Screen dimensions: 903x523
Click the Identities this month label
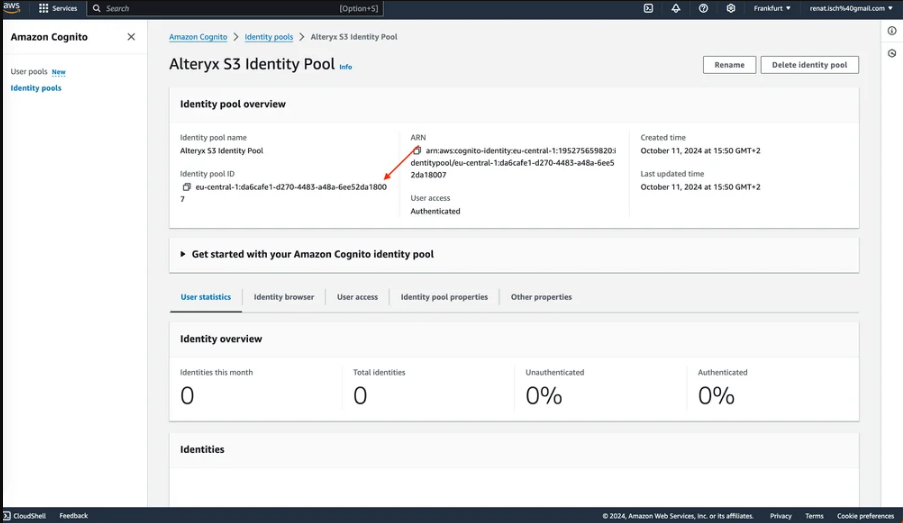[x=217, y=372]
